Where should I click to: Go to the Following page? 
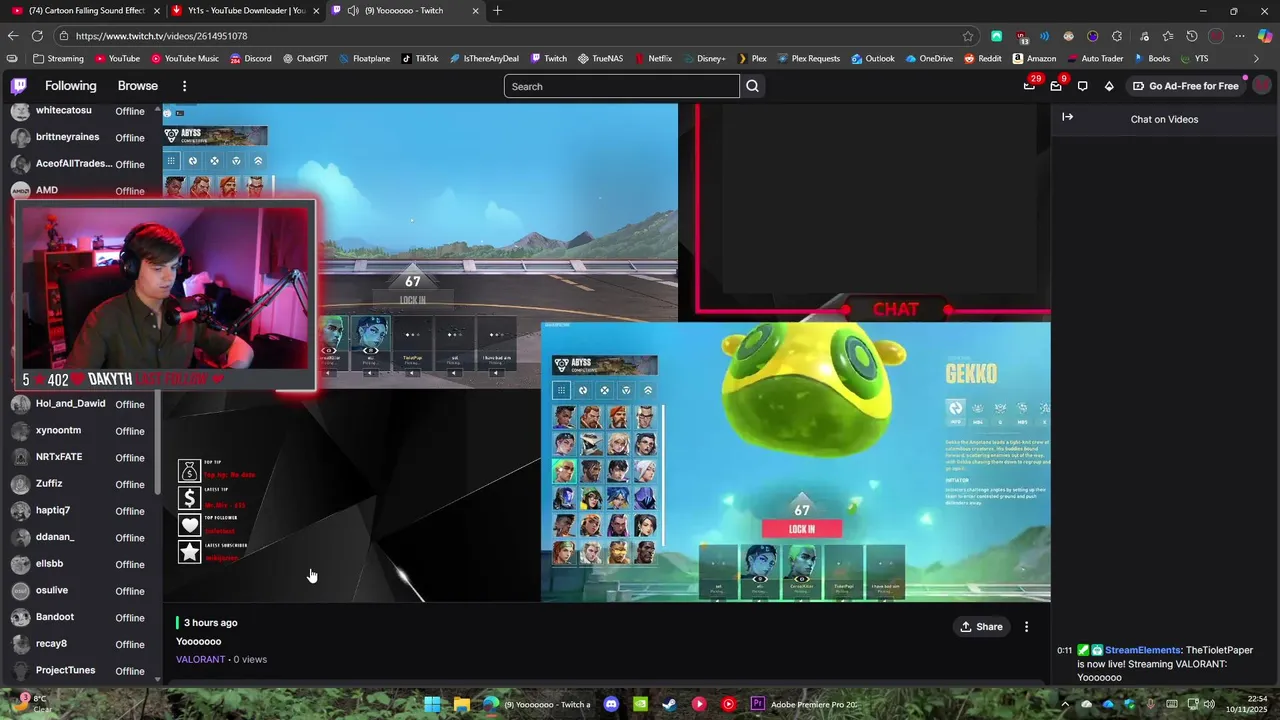pyautogui.click(x=71, y=86)
